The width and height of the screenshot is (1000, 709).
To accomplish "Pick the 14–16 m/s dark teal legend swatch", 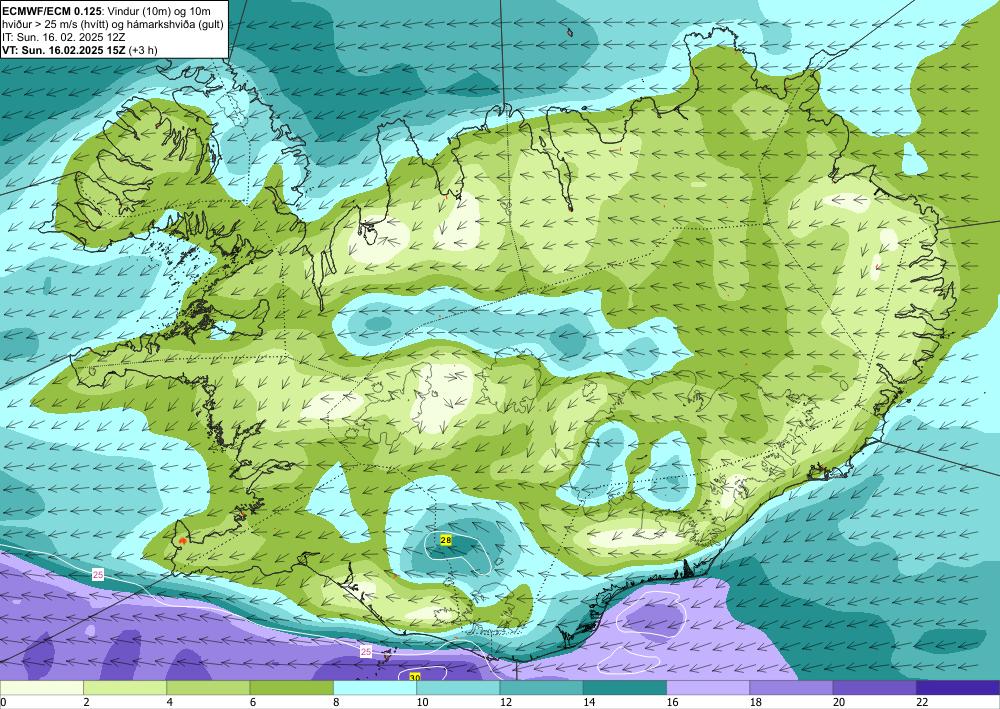I will pyautogui.click(x=625, y=688).
